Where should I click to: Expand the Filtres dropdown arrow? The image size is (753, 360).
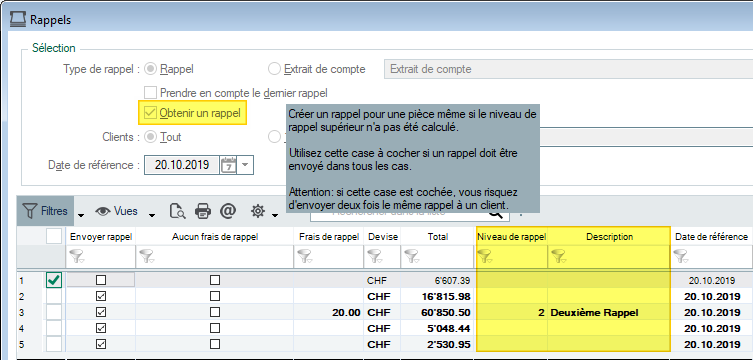[x=81, y=215]
